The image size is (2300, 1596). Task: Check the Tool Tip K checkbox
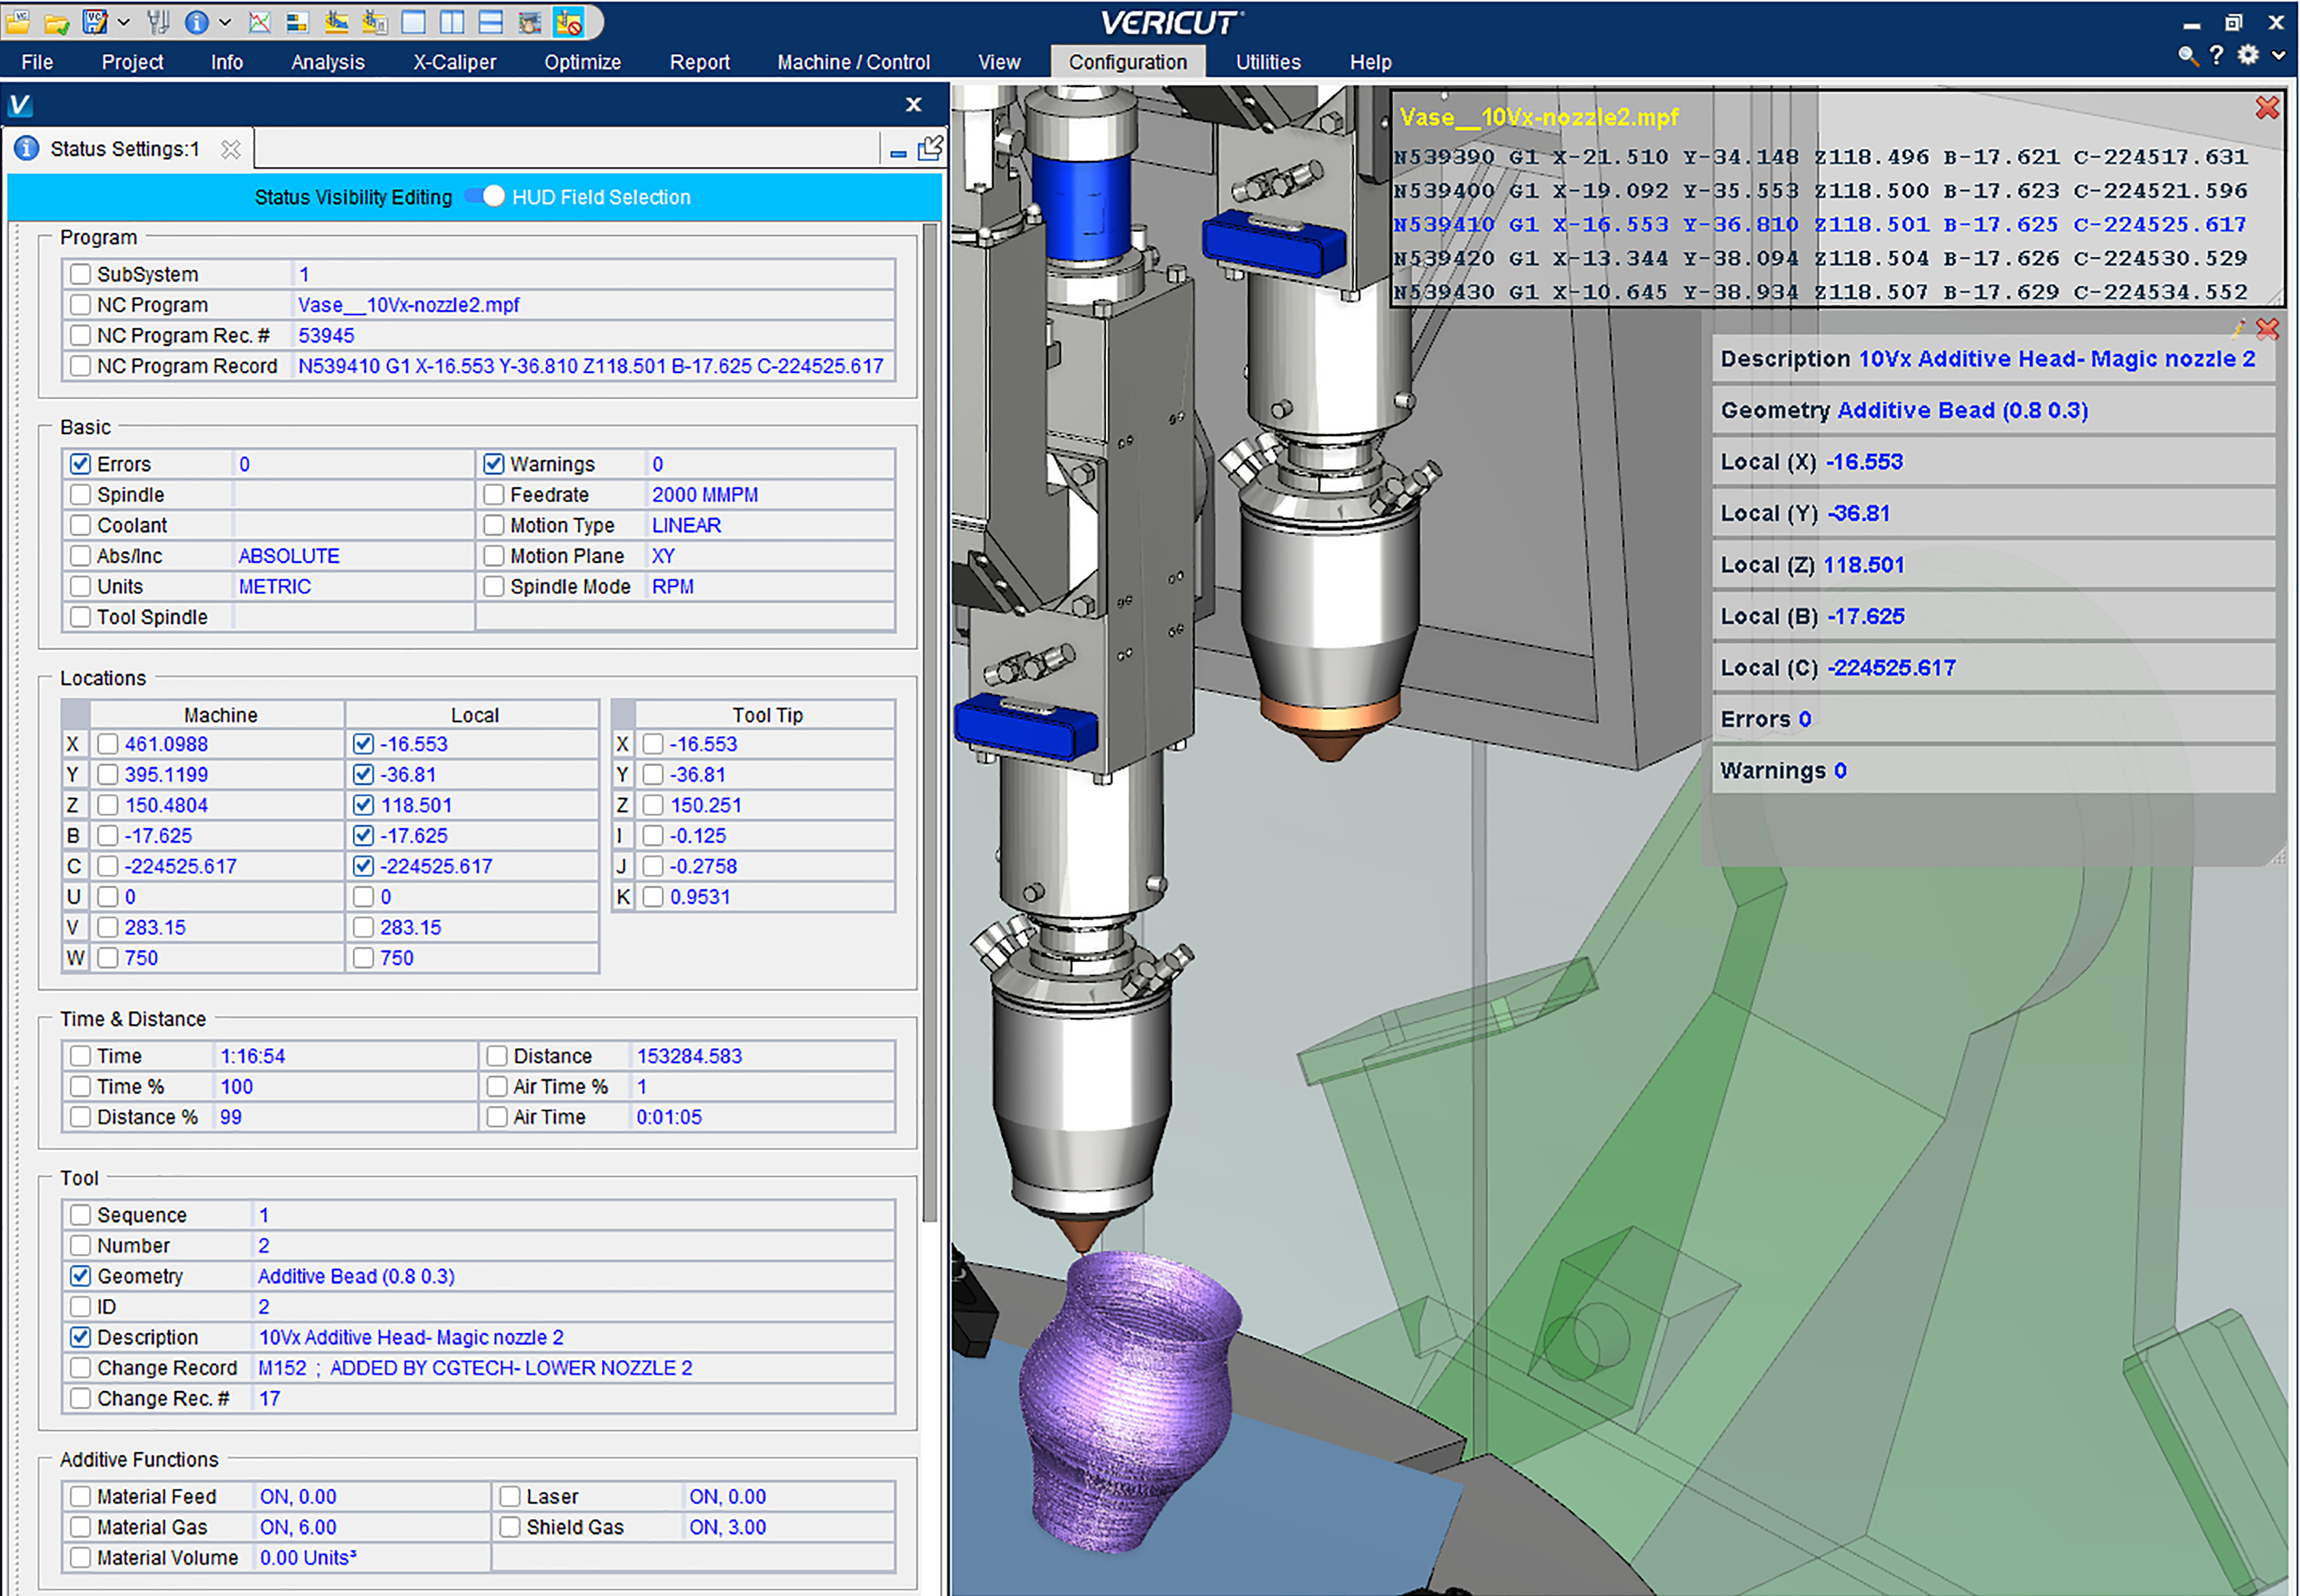pos(653,897)
